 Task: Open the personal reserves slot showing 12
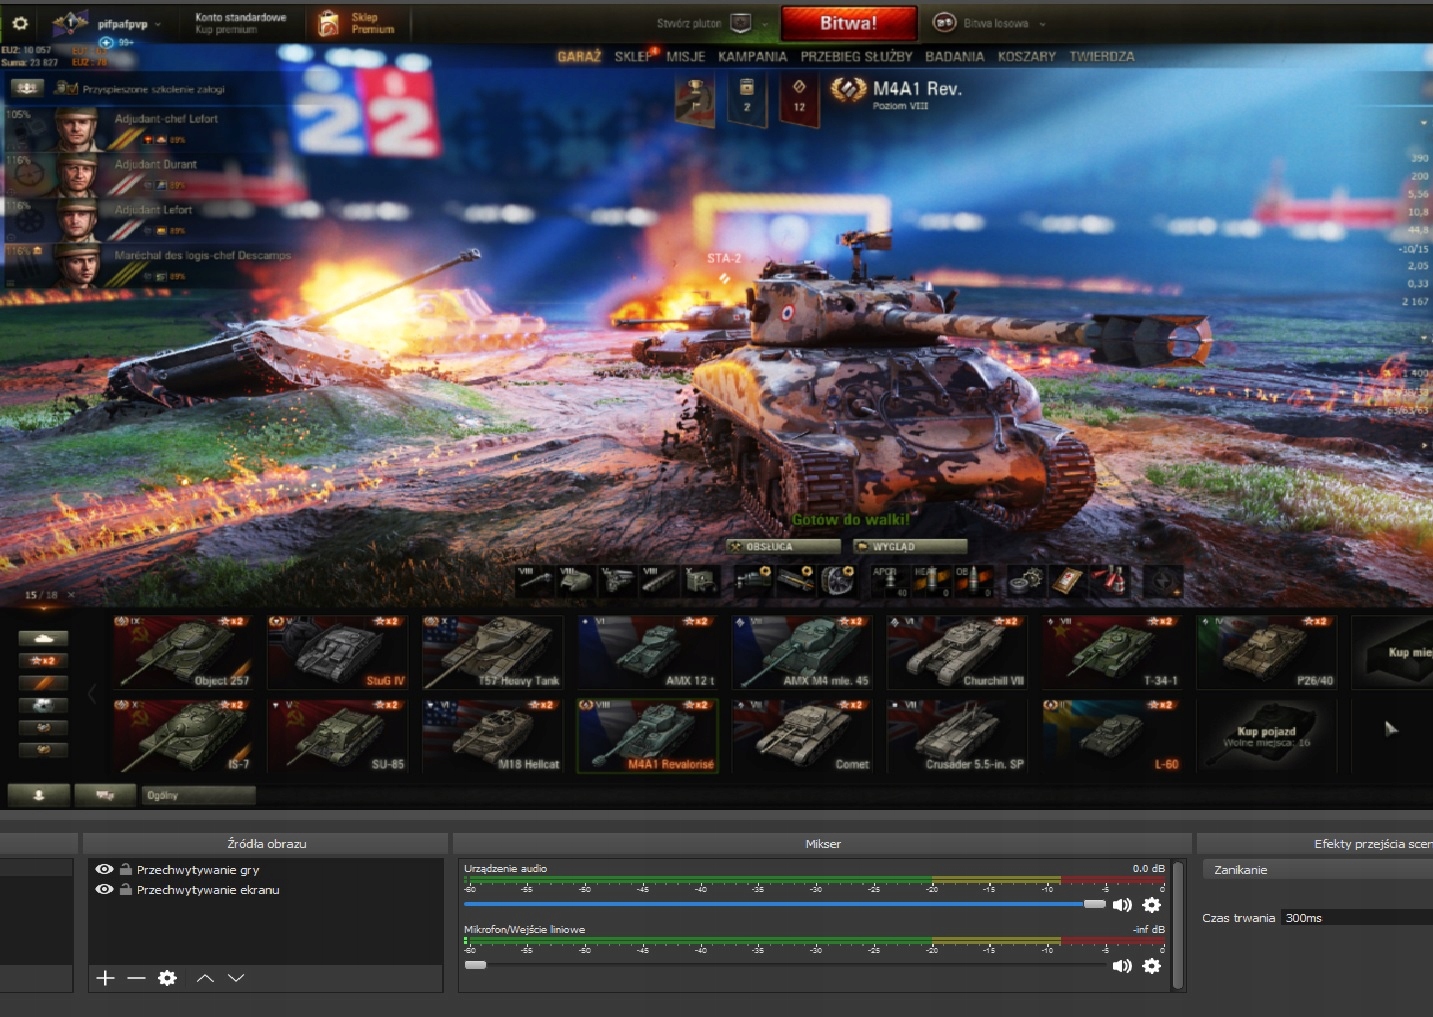pyautogui.click(x=799, y=98)
